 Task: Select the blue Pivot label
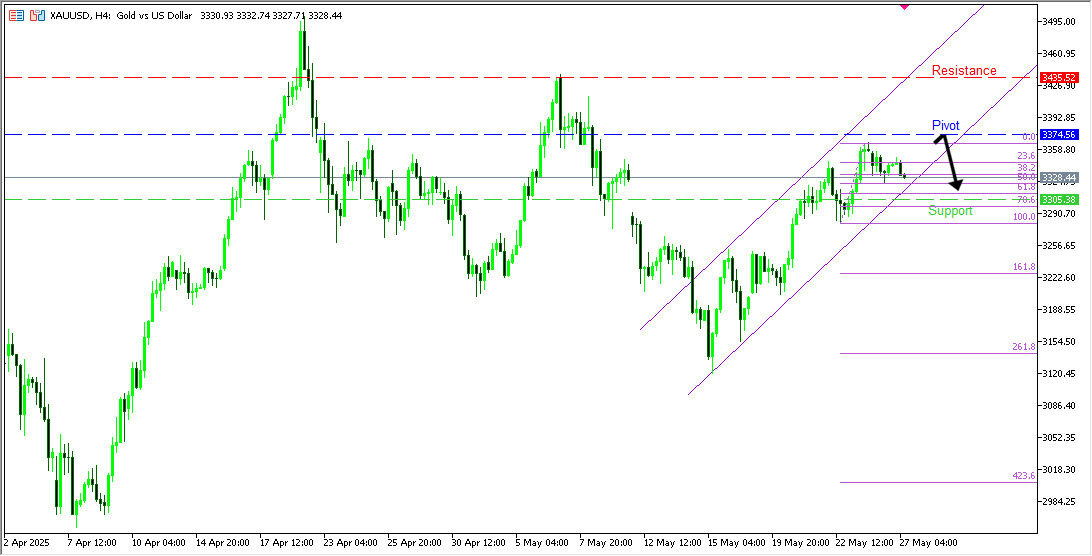tap(945, 126)
